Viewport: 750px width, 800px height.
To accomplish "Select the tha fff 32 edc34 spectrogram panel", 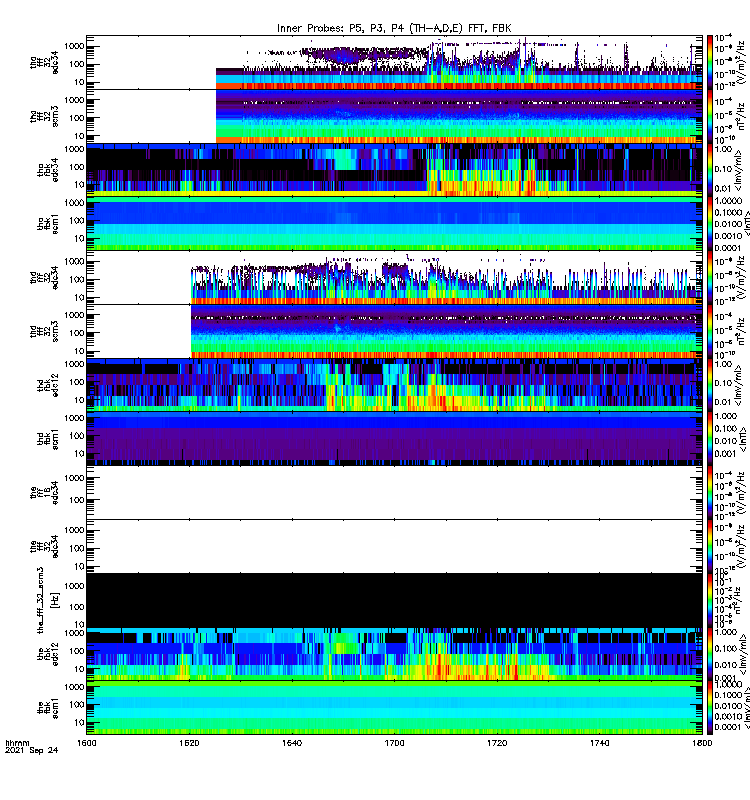I will coord(394,62).
